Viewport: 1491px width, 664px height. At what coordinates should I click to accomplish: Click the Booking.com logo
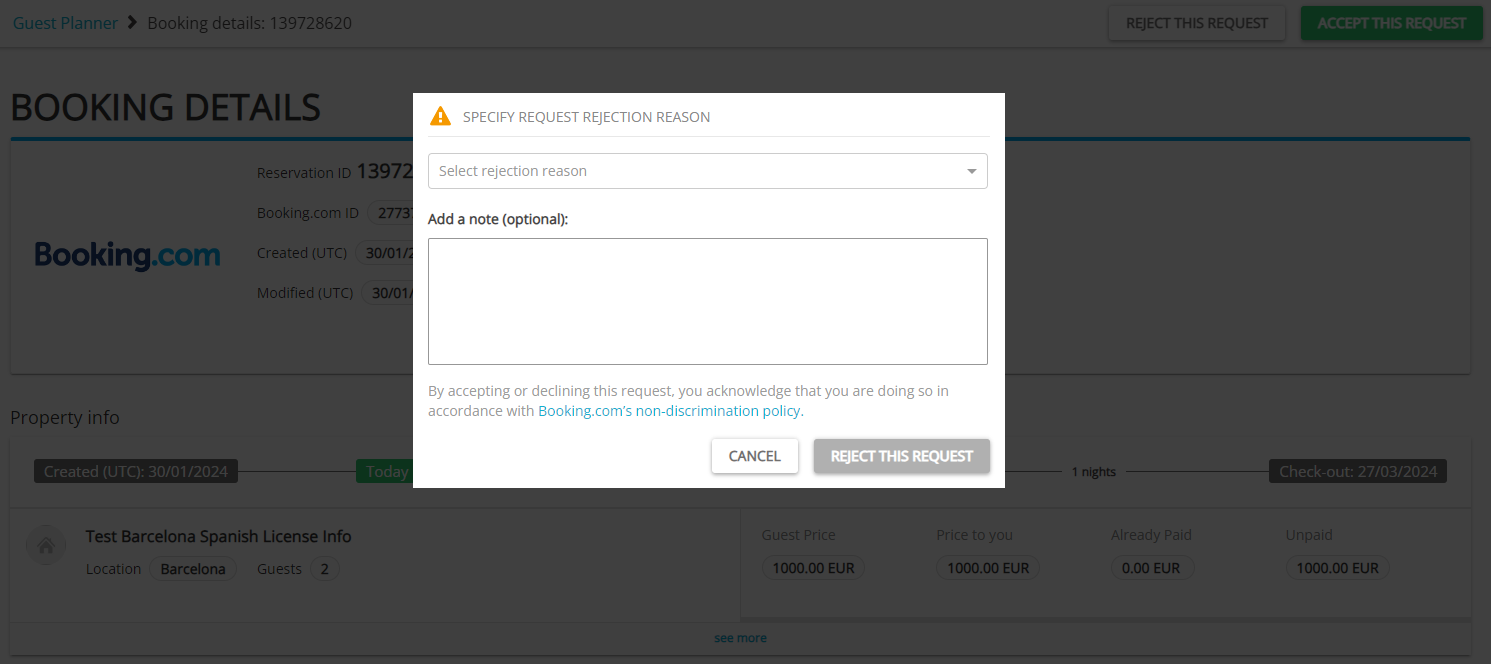tap(128, 256)
